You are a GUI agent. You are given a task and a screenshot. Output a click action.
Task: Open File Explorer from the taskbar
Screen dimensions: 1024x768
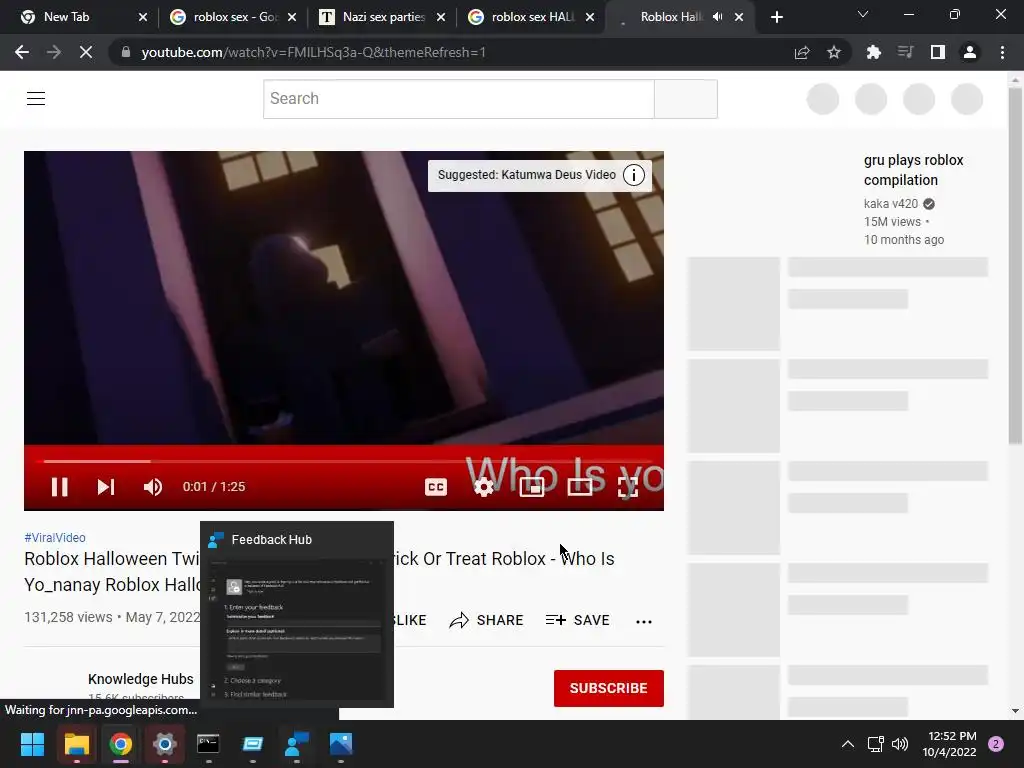pos(76,744)
